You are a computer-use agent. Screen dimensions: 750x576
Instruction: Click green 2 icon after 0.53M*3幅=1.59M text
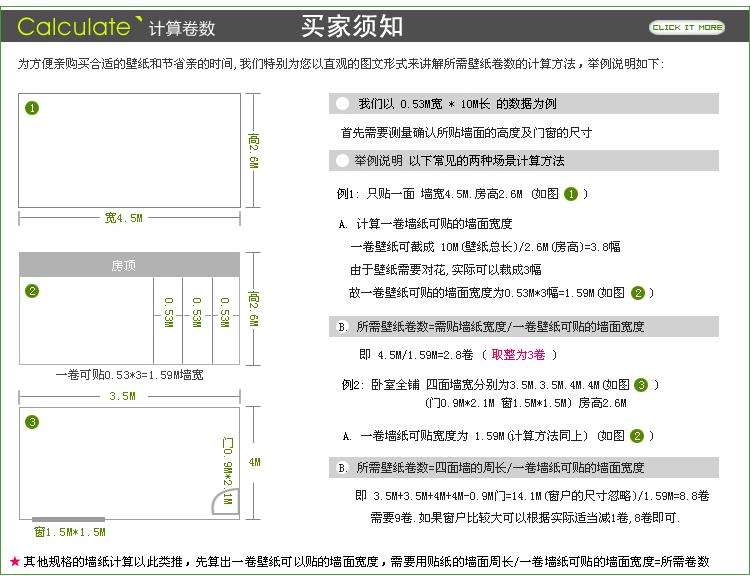point(637,293)
